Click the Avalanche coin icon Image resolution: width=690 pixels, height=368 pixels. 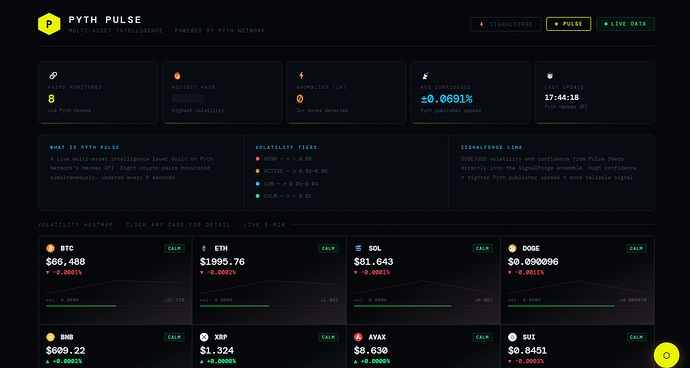point(358,337)
